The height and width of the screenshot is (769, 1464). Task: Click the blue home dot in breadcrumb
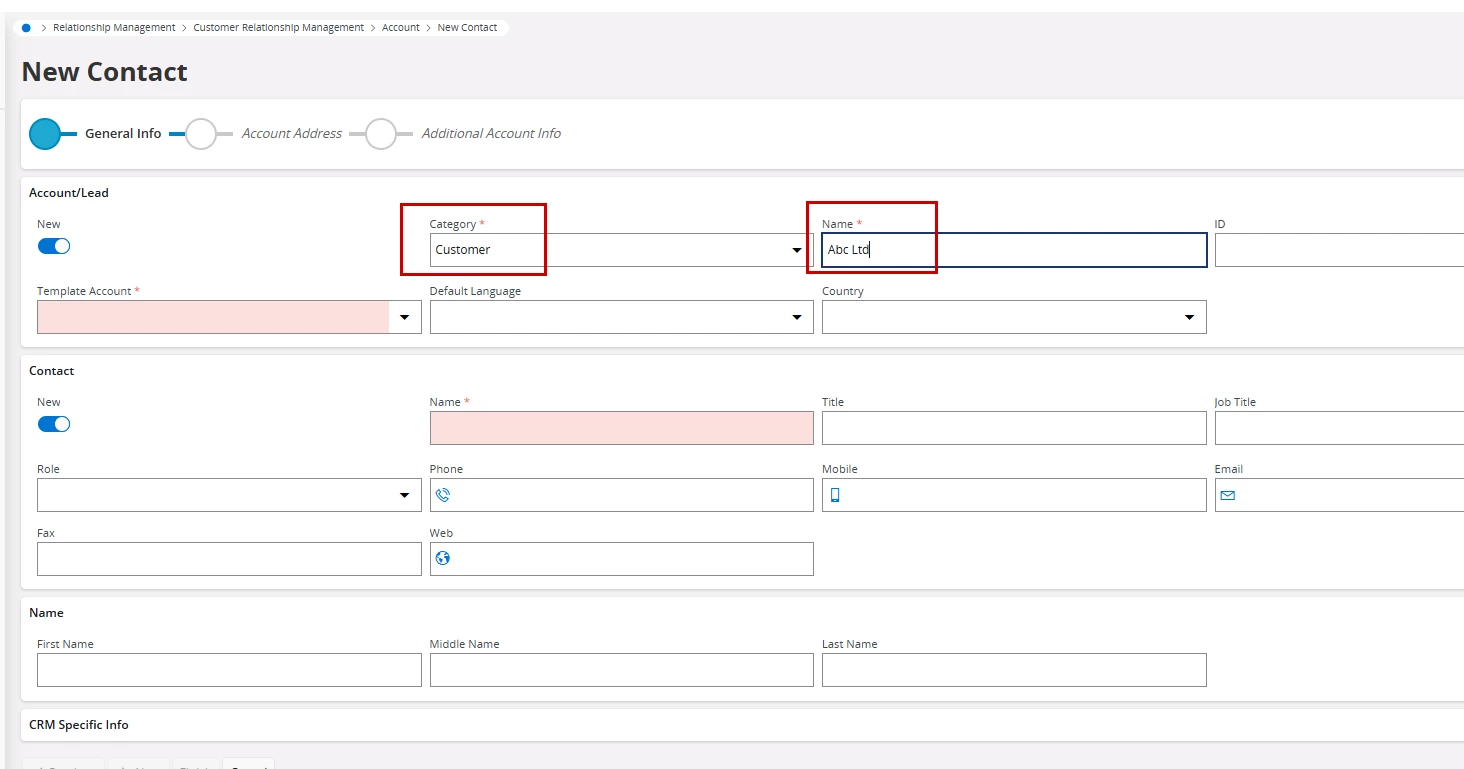26,28
